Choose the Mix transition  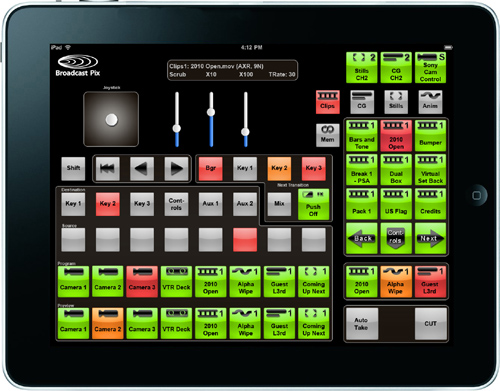pyautogui.click(x=279, y=204)
